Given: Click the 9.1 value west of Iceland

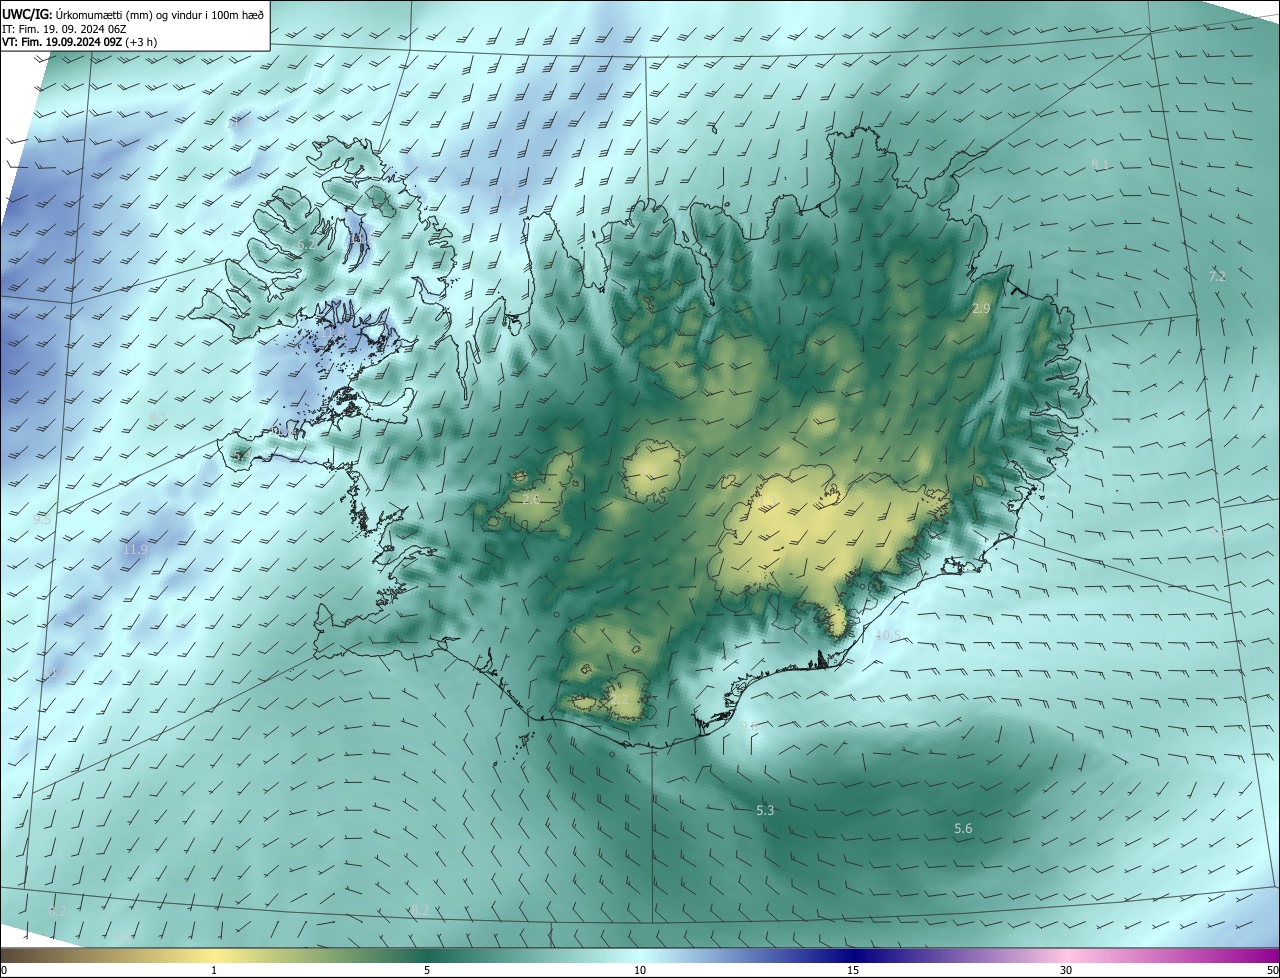Looking at the screenshot, I should coord(158,417).
